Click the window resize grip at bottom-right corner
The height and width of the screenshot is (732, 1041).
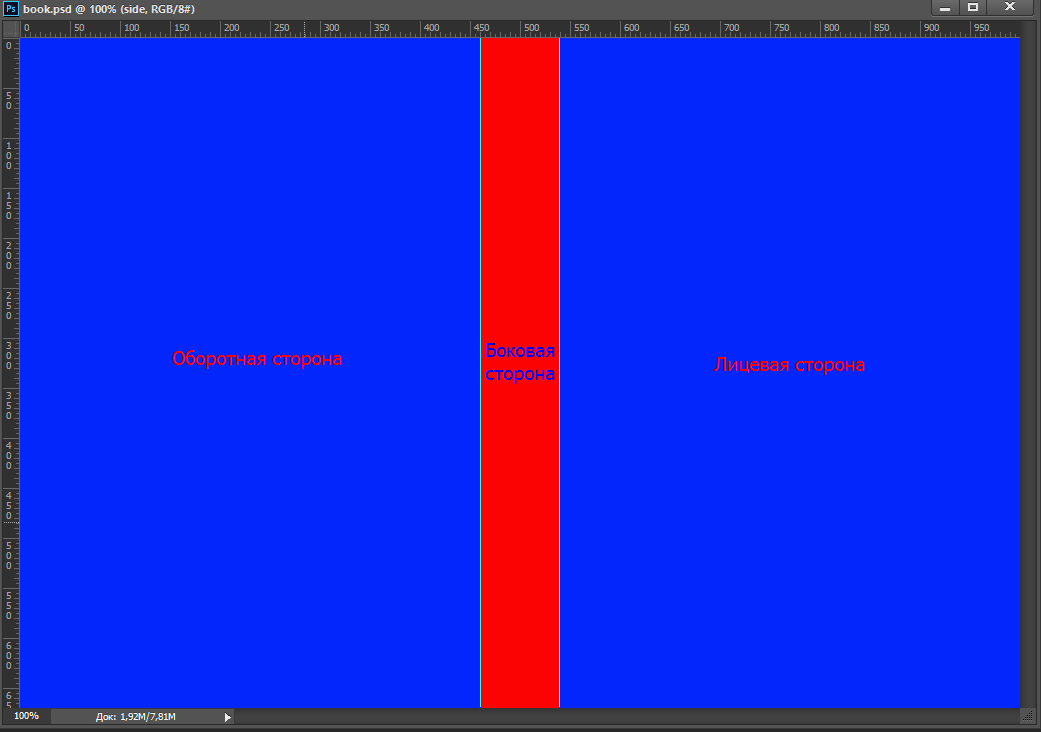click(x=1027, y=716)
